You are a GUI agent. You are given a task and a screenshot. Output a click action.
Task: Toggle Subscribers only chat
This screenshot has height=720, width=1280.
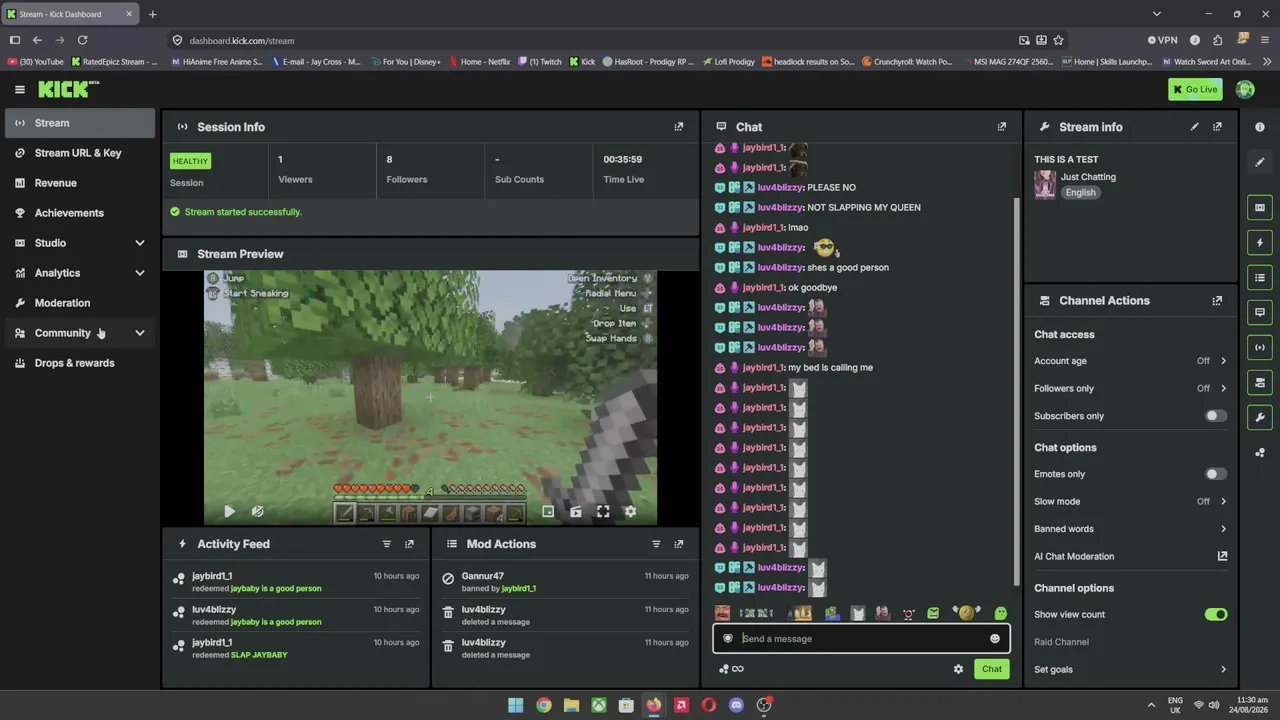click(1215, 416)
